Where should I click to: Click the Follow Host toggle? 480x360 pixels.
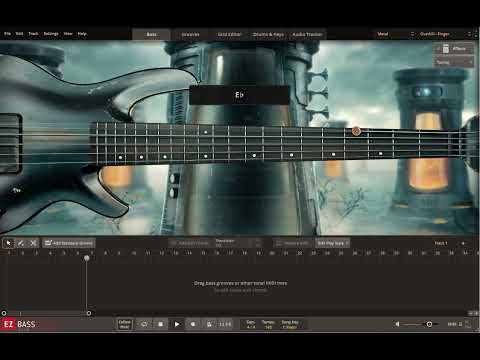(x=125, y=324)
